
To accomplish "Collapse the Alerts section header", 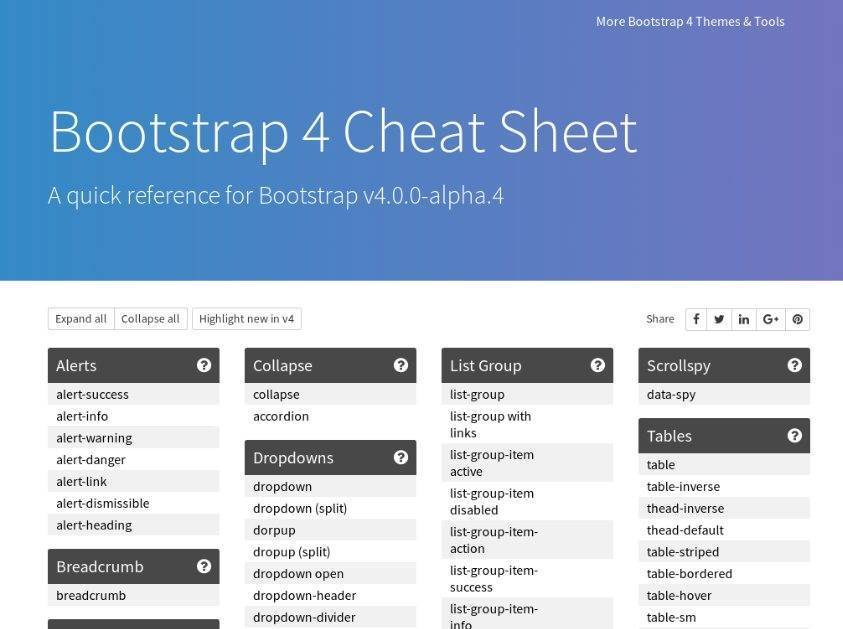I will (x=133, y=366).
